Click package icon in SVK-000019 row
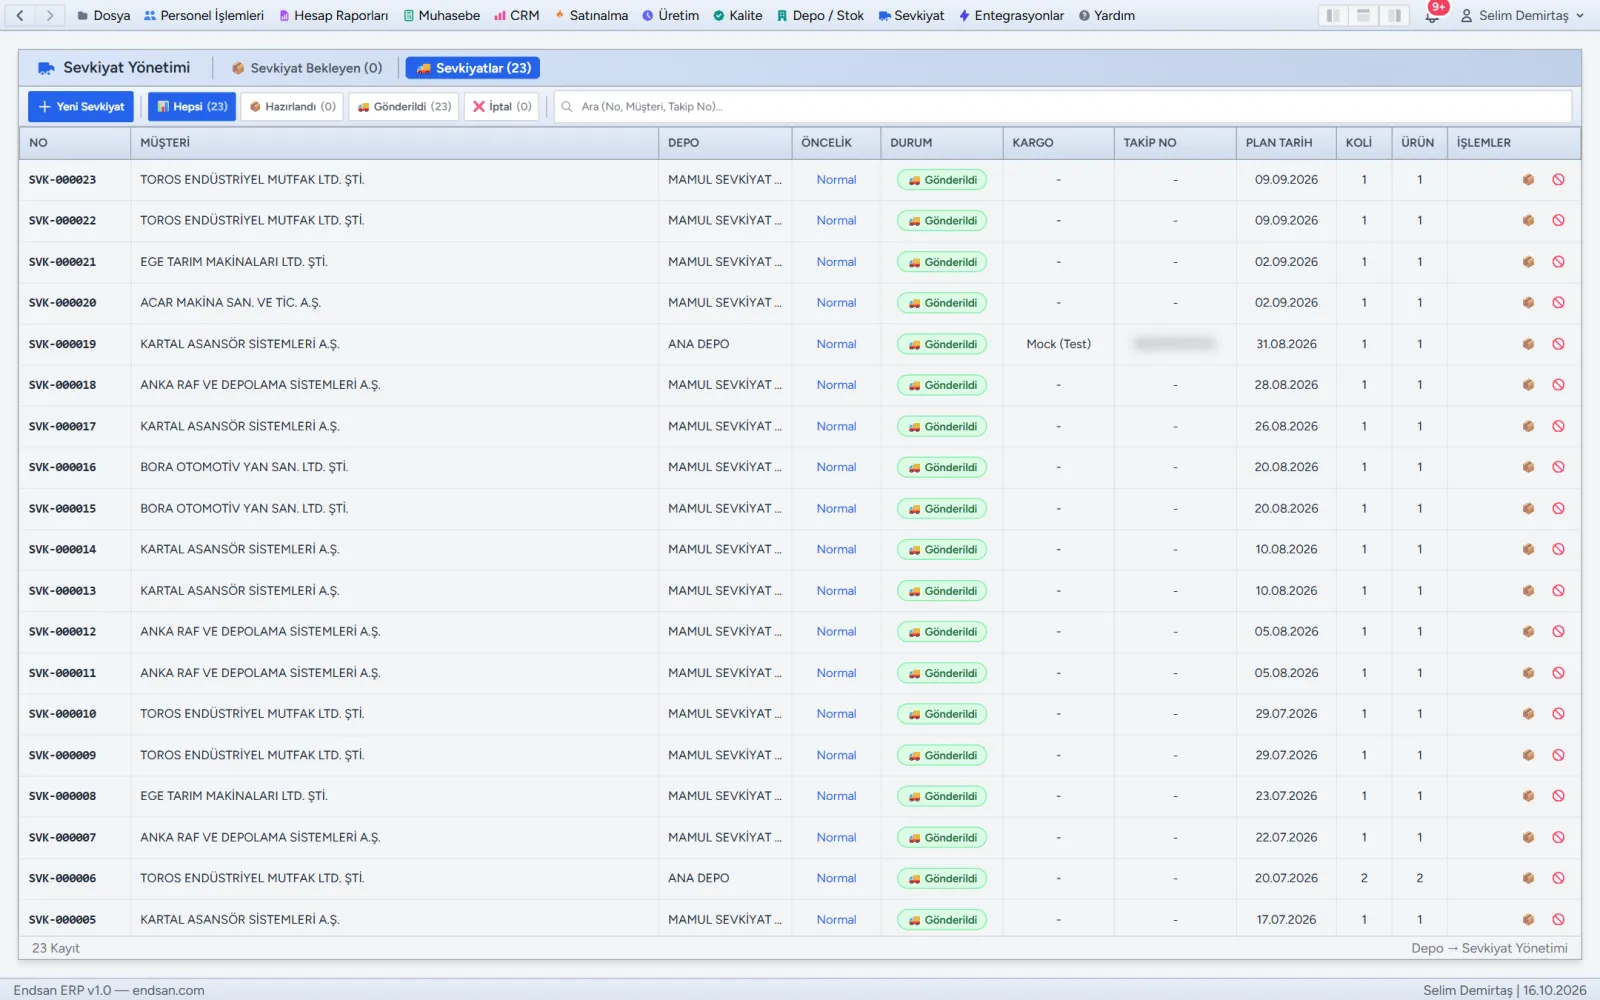This screenshot has height=1000, width=1600. (x=1528, y=344)
